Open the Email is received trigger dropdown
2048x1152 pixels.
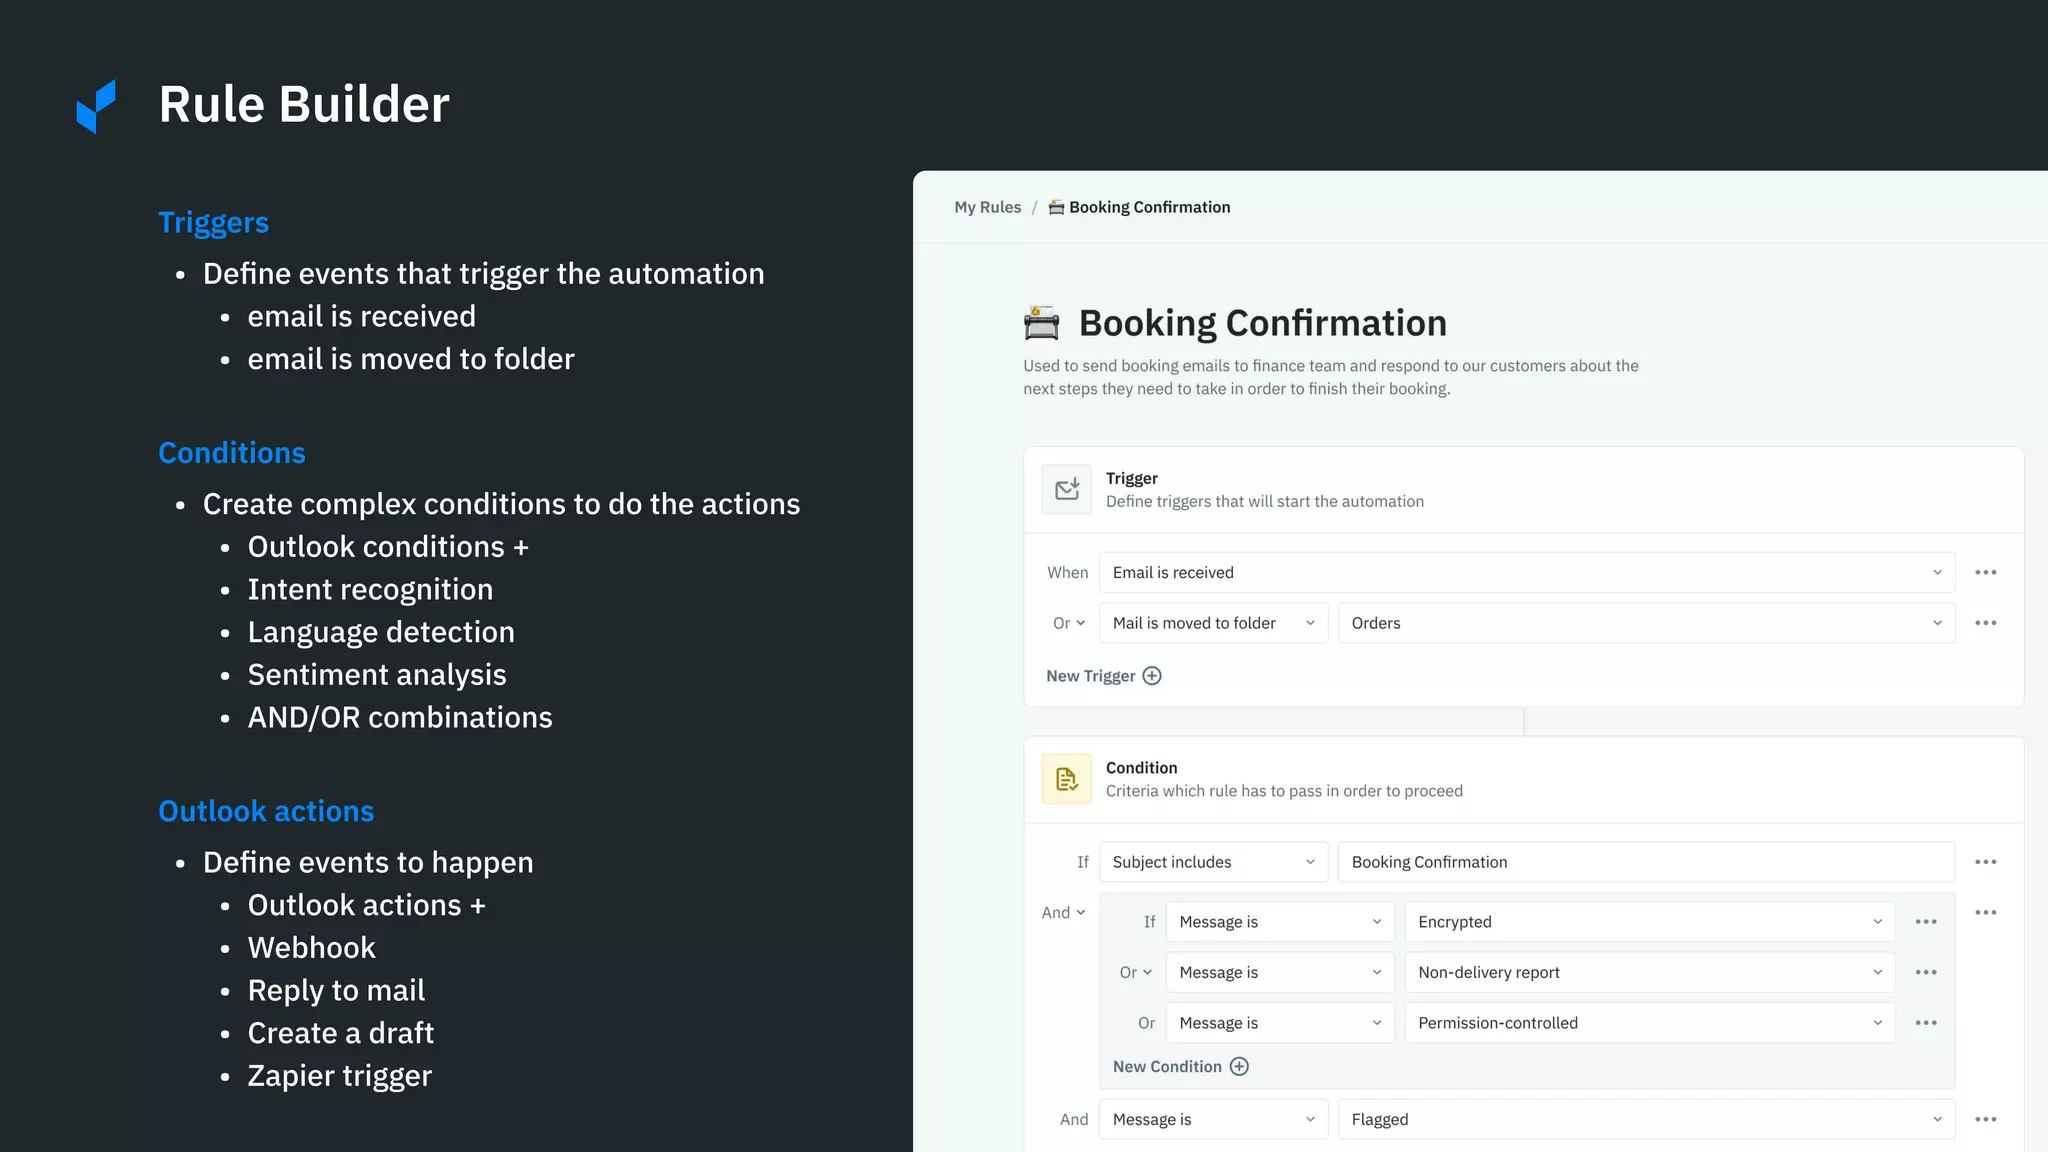[1526, 573]
